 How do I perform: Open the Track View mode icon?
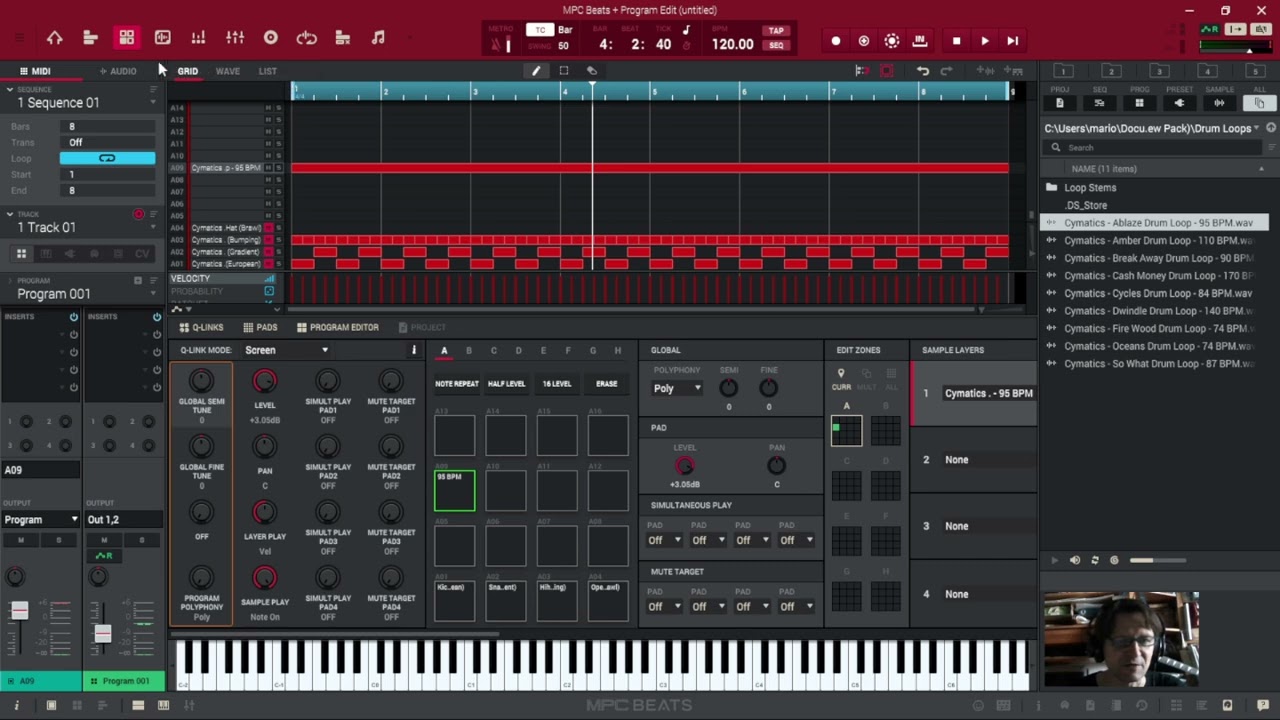click(90, 38)
